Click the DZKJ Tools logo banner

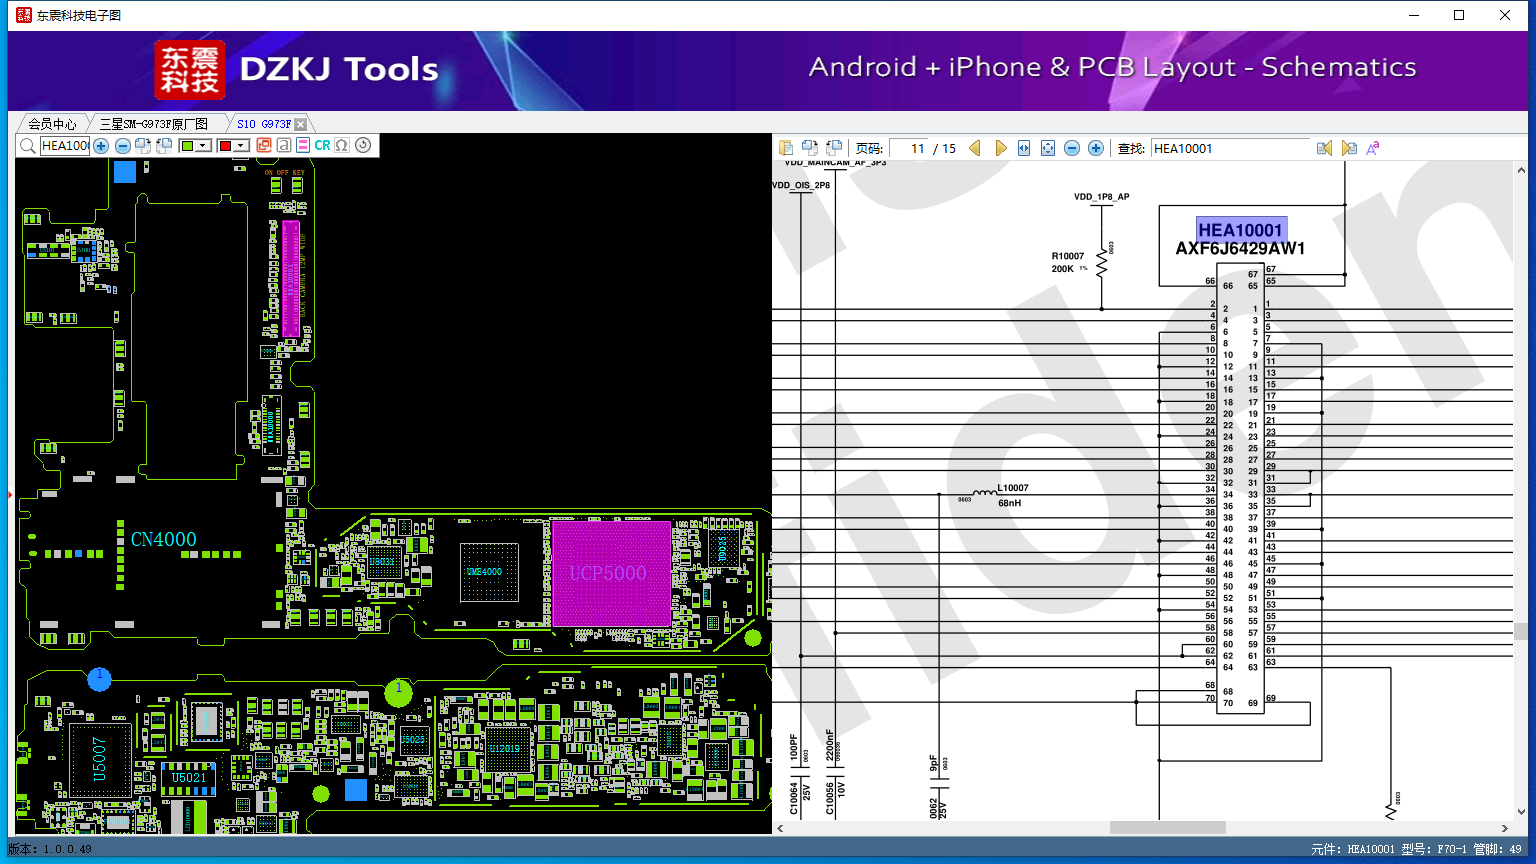click(297, 69)
